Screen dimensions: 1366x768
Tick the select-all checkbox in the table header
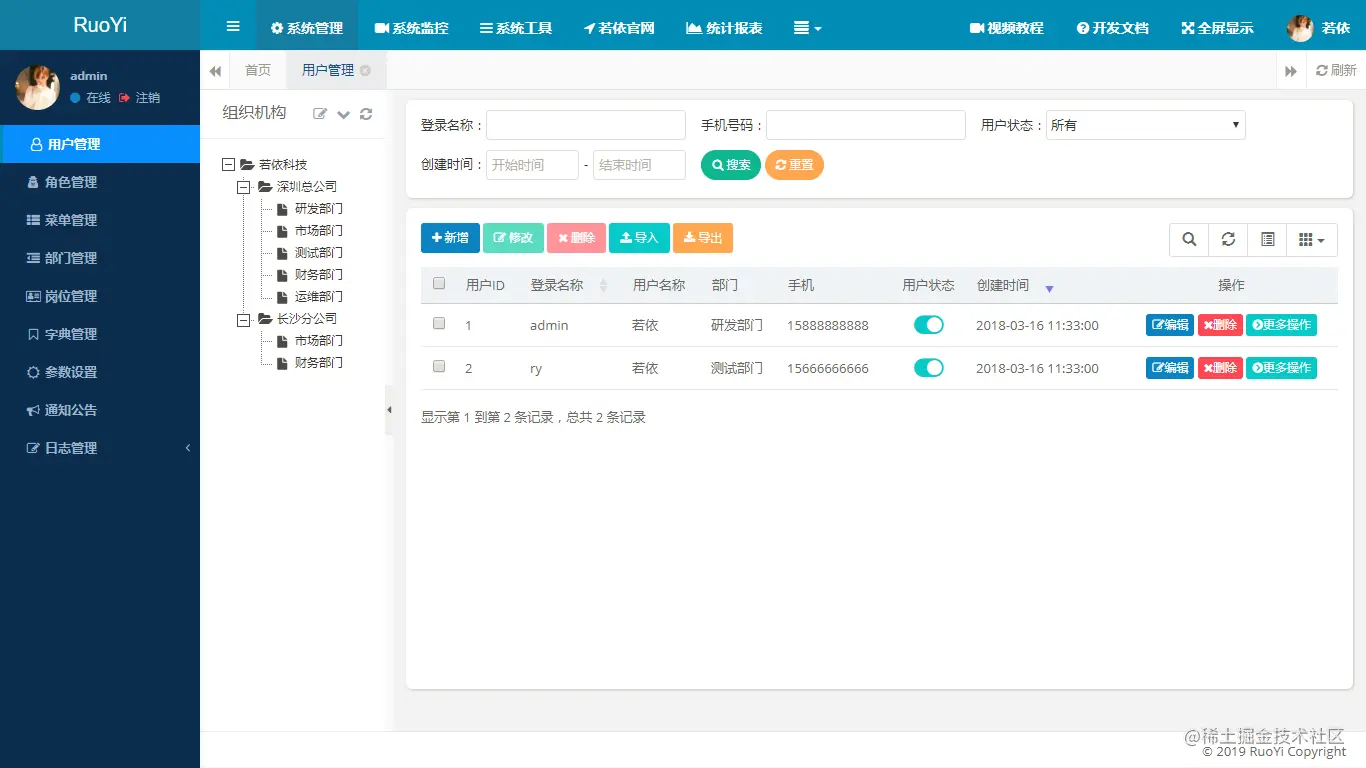pos(439,284)
